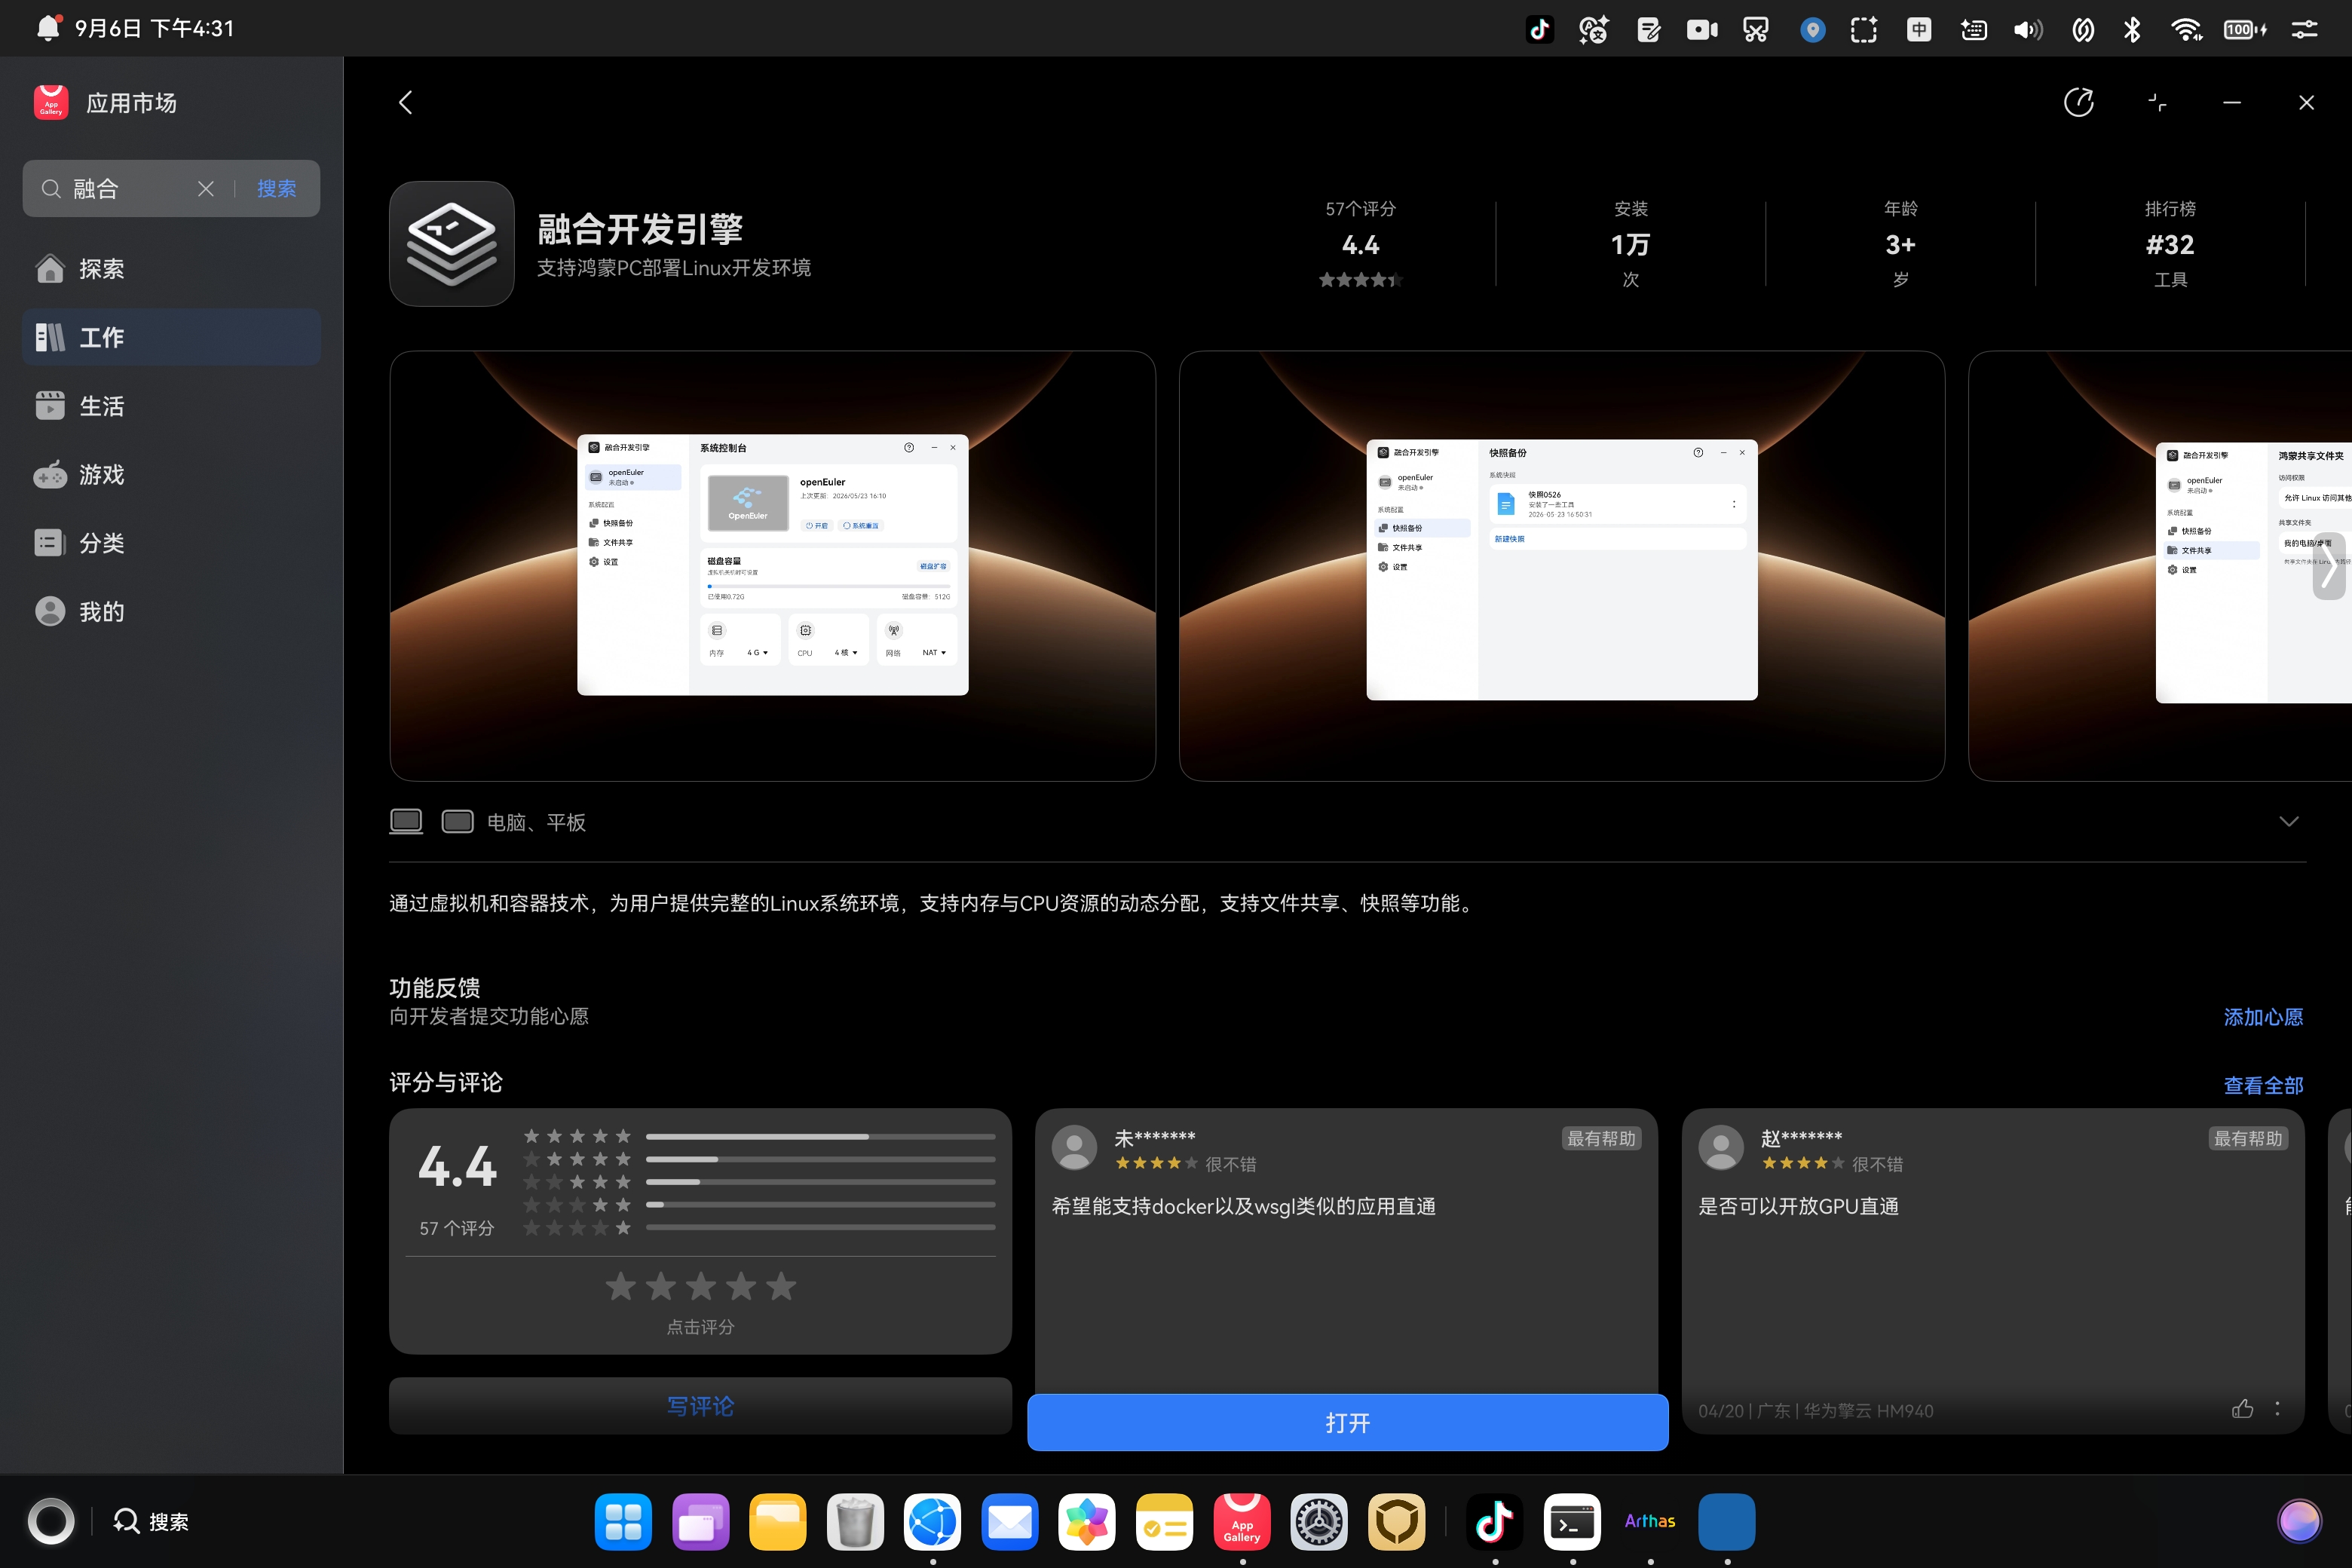Open the Settings gear in dock
Screen dimensions: 2352x1568
1319,1521
